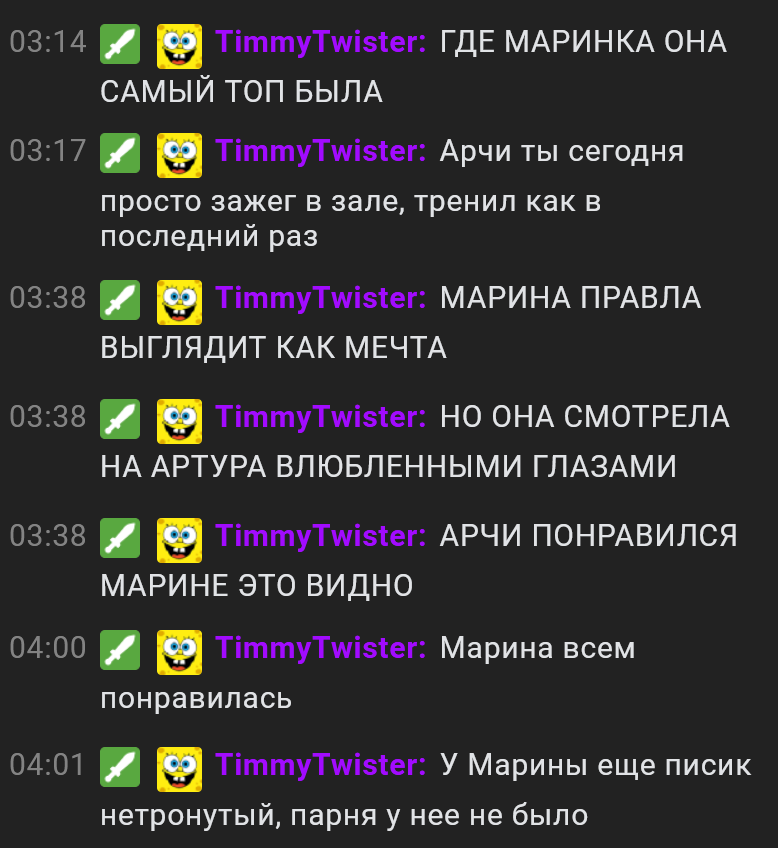Click SpongeBob badge on АРЧИ ПОНРАВИЛСЯ message
Viewport: 778px width, 848px height.
click(179, 540)
